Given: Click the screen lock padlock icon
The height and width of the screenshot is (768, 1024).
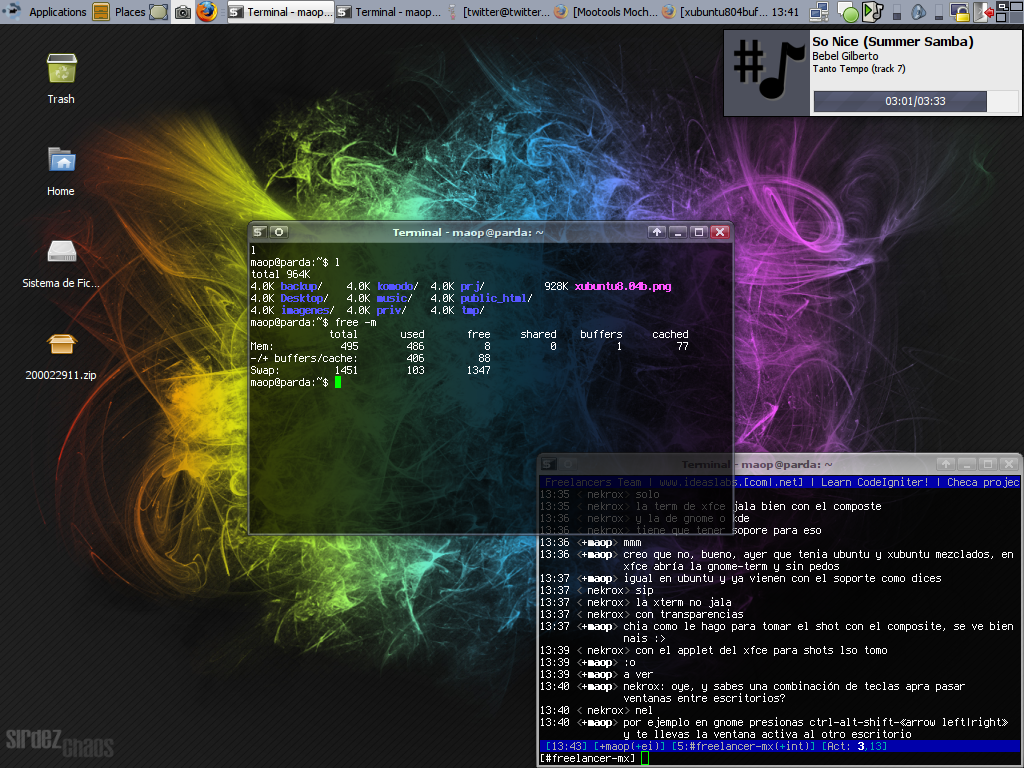Looking at the screenshot, I should pos(959,12).
